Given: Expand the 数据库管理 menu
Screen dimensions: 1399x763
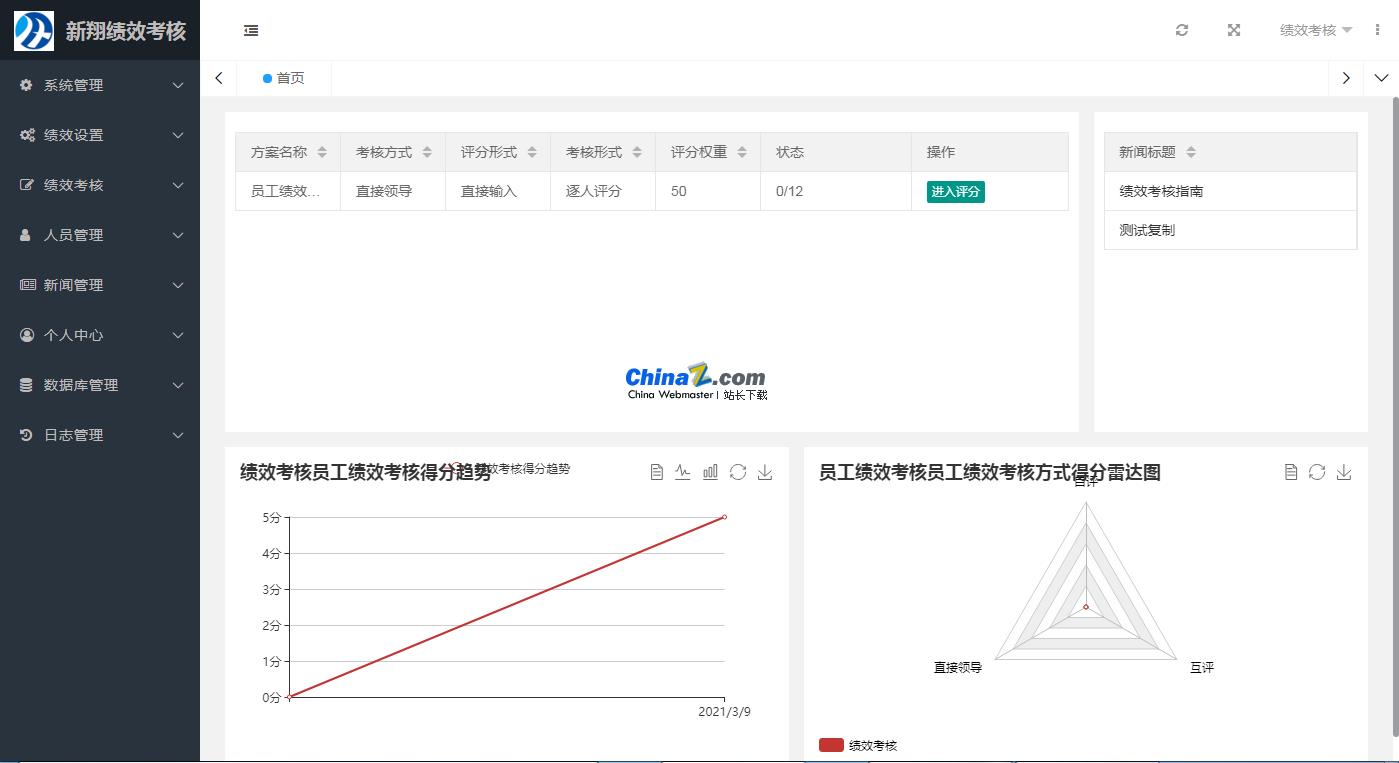Looking at the screenshot, I should 100,385.
